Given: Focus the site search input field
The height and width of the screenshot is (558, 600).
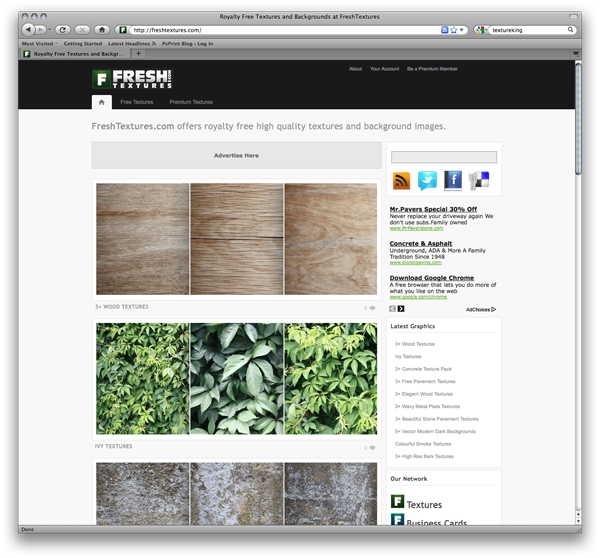Looking at the screenshot, I should [444, 157].
